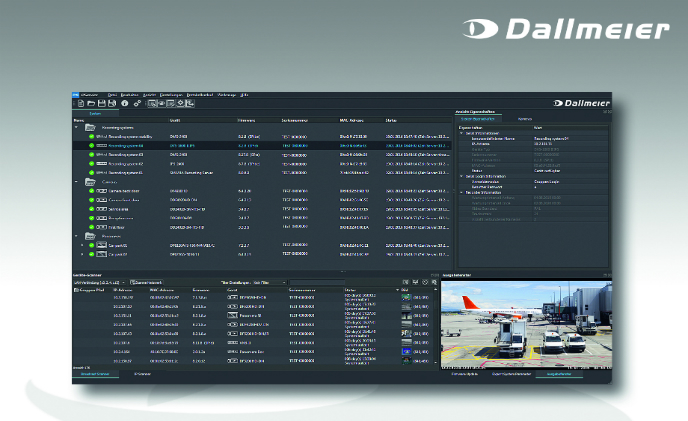Collapse the Recording systems folder
The height and width of the screenshot is (421, 688).
tap(76, 127)
